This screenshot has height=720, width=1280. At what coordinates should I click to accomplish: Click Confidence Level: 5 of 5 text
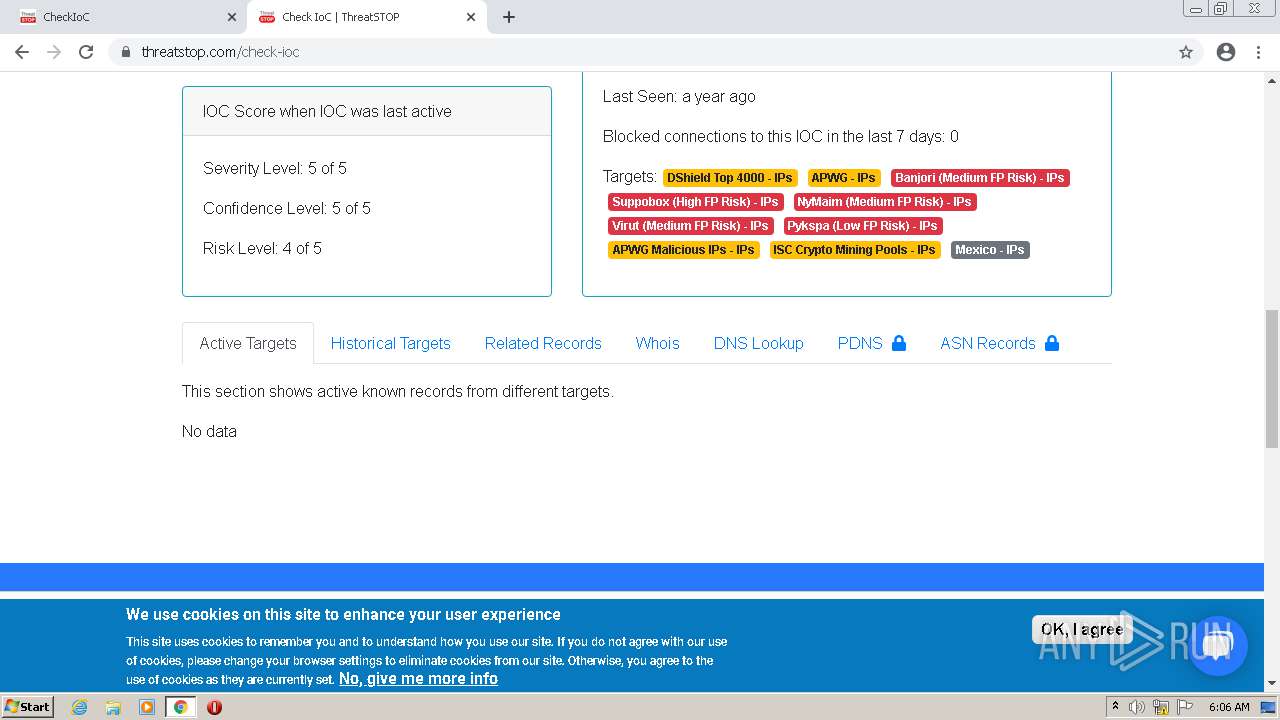tap(287, 208)
